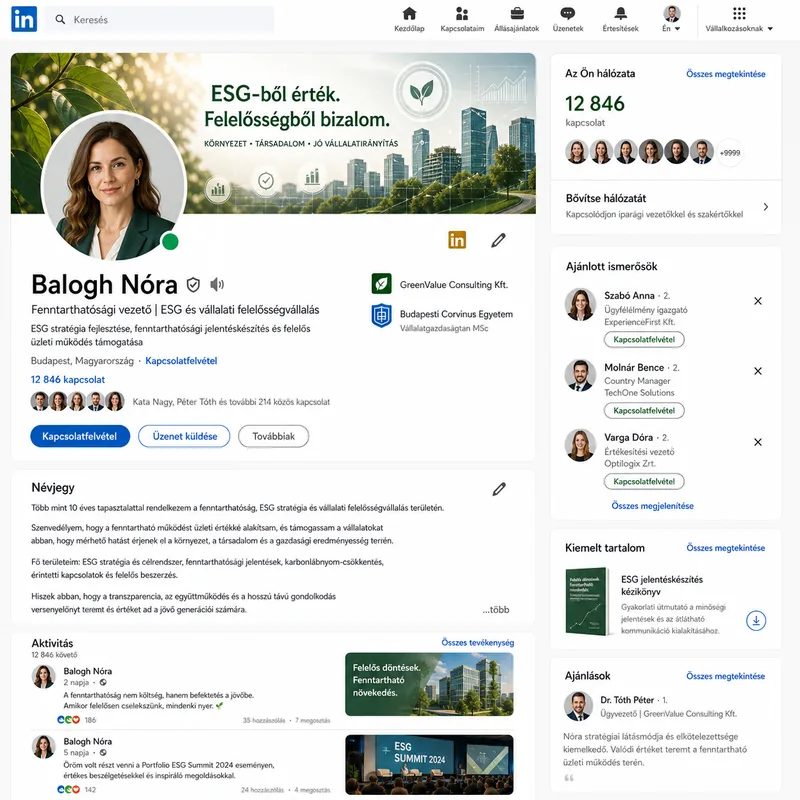Play the name pronunciation speaker icon

point(217,284)
